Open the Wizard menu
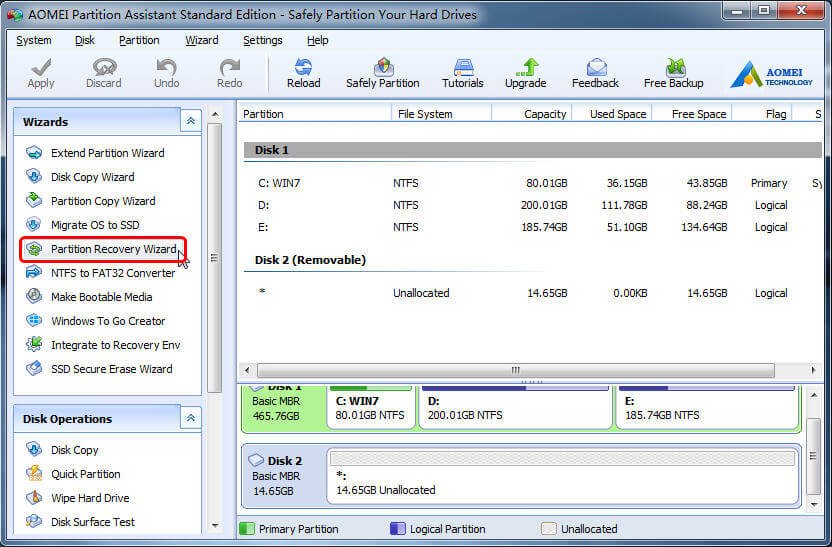 [x=202, y=40]
